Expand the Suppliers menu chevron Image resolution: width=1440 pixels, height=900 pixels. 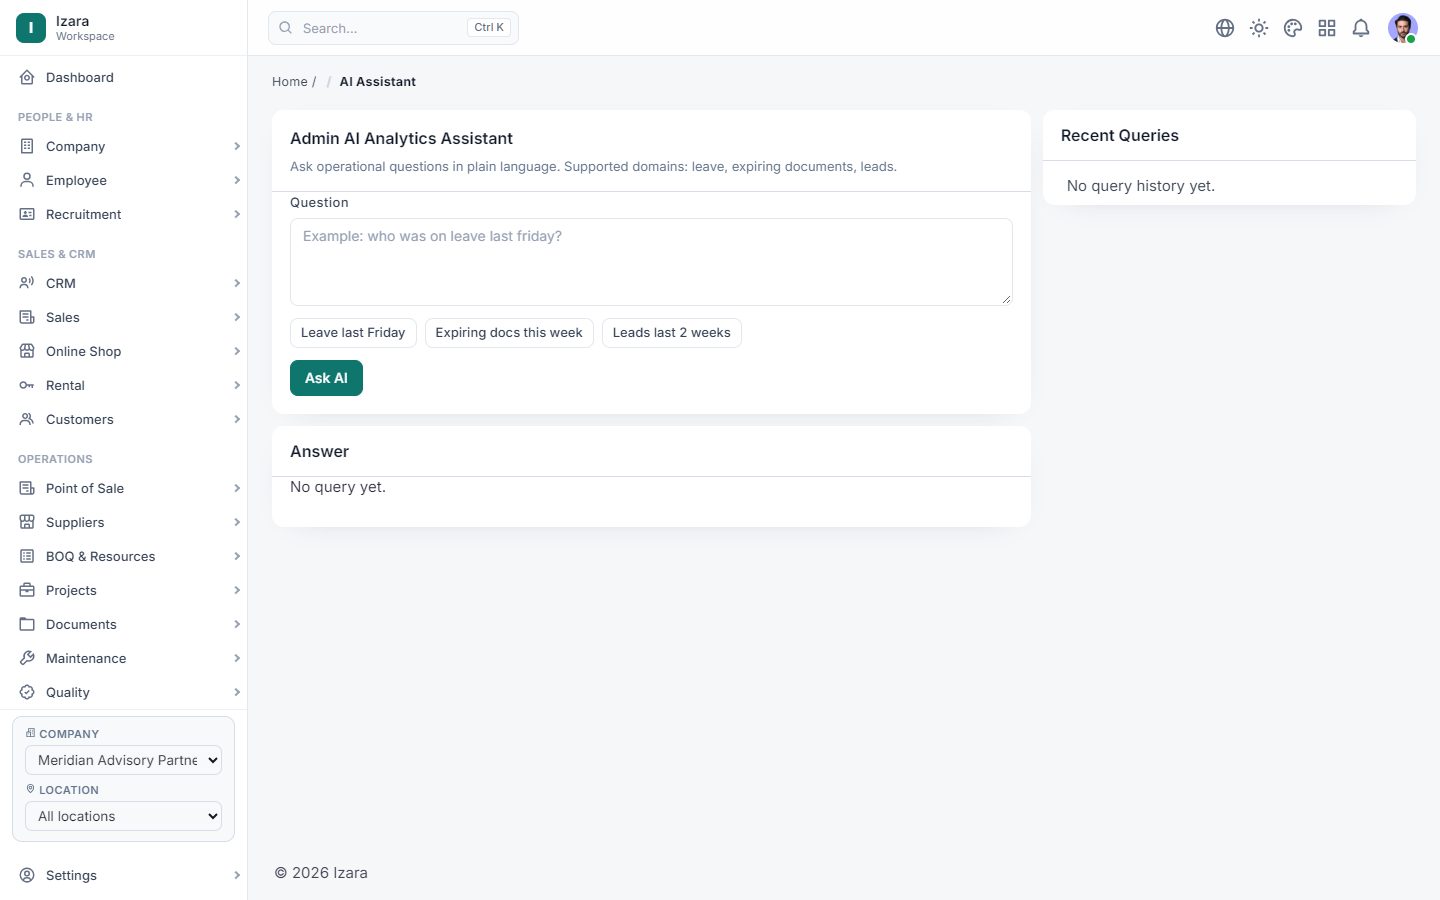(237, 522)
